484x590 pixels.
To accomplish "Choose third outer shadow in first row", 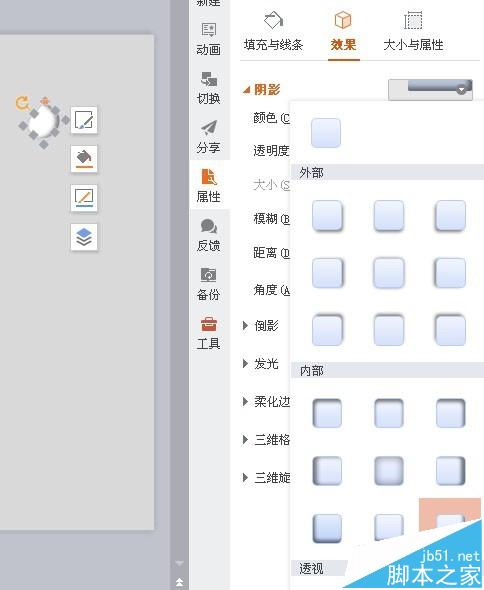I will coord(450,215).
